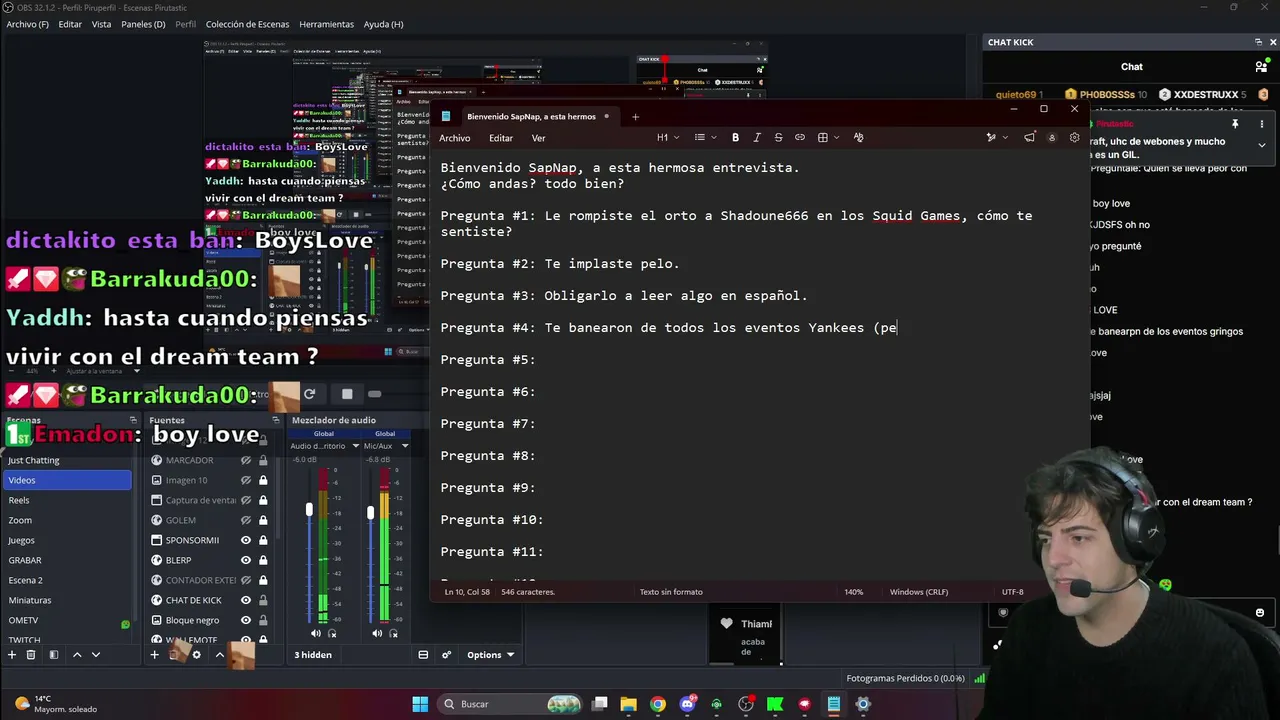1280x720 pixels.
Task: Mute the Audio del escritorio channel
Action: click(x=316, y=633)
